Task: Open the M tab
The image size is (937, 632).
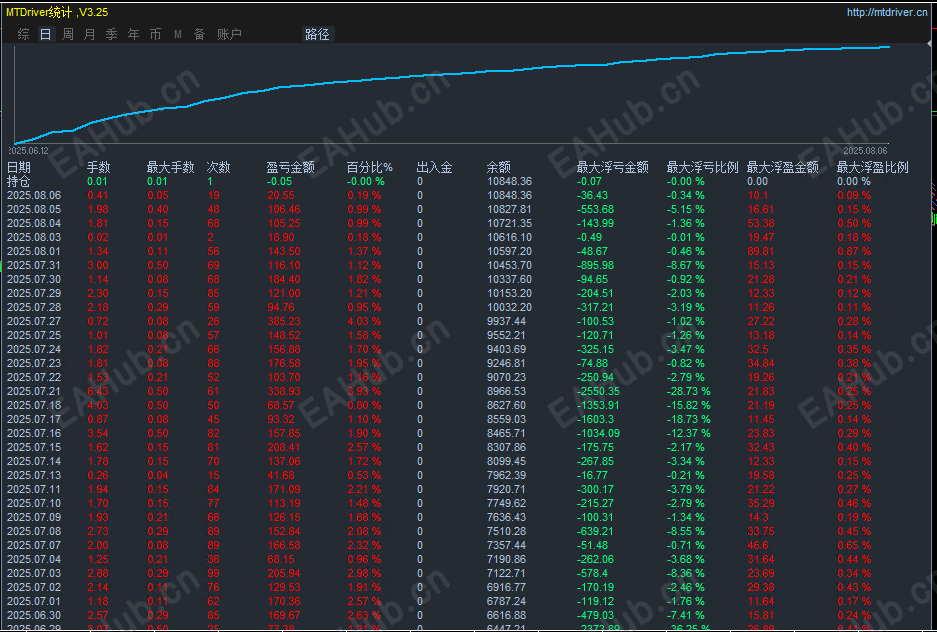Action: 177,34
